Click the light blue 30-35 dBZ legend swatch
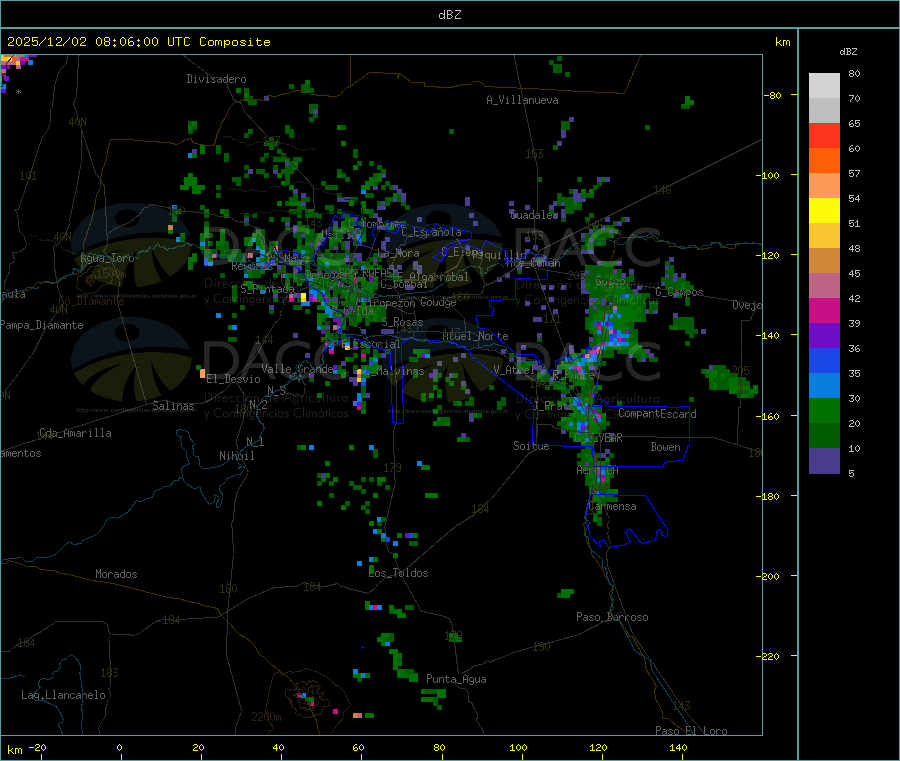The height and width of the screenshot is (761, 900). point(824,386)
